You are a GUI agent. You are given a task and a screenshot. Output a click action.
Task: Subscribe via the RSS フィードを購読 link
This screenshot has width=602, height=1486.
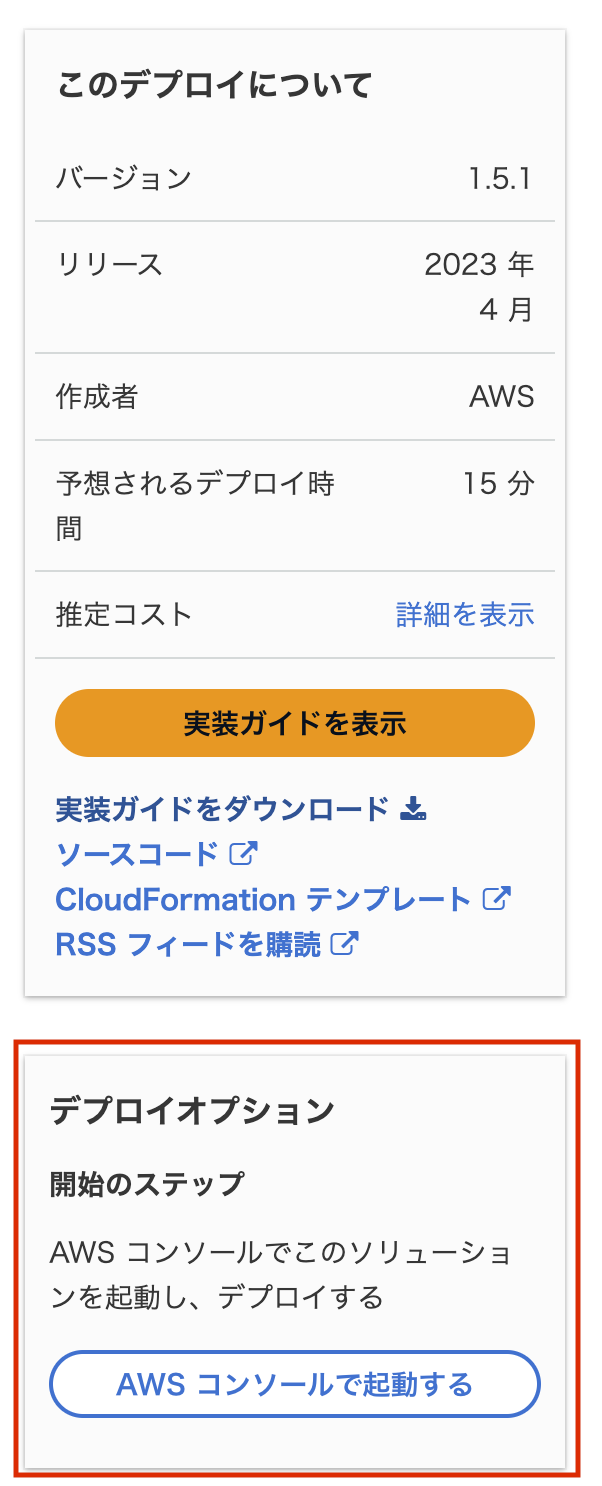[190, 943]
